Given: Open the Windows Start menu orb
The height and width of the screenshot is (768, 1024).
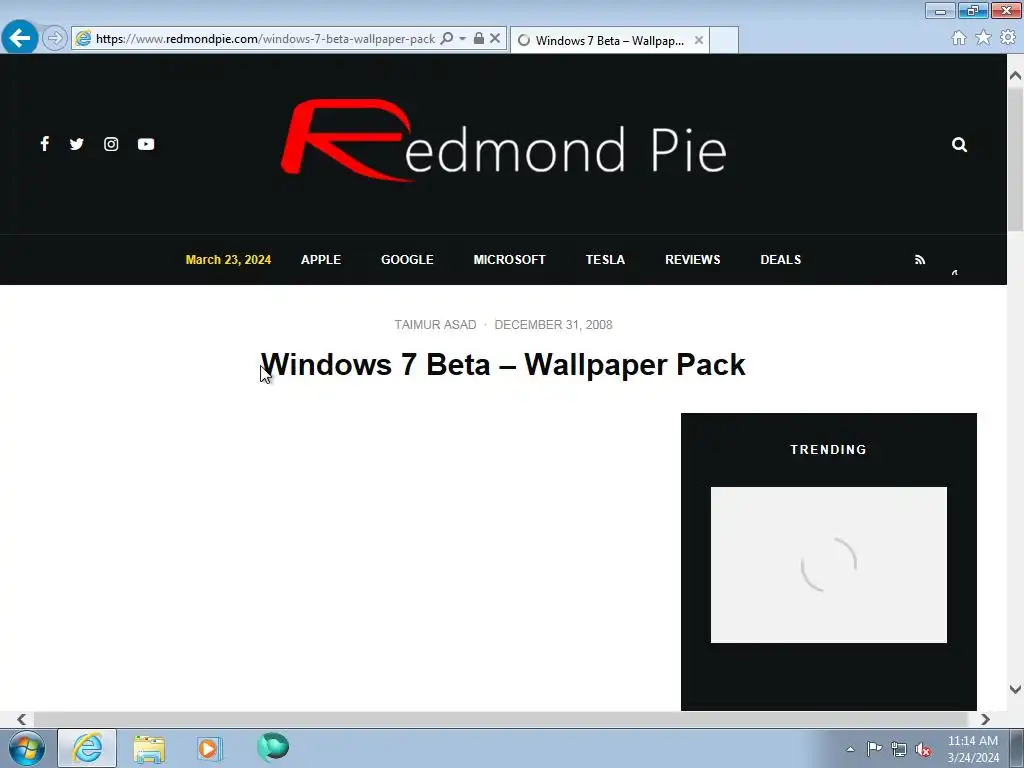Looking at the screenshot, I should tap(27, 748).
